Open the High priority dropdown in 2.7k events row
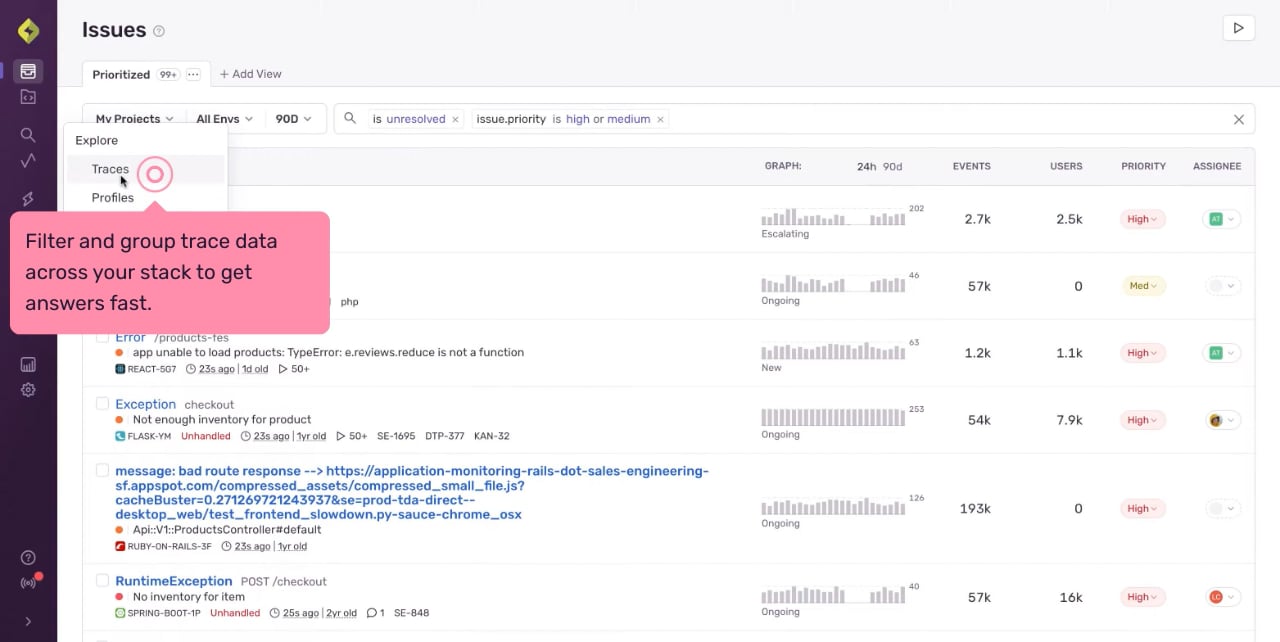This screenshot has height=642, width=1280. [x=1142, y=219]
